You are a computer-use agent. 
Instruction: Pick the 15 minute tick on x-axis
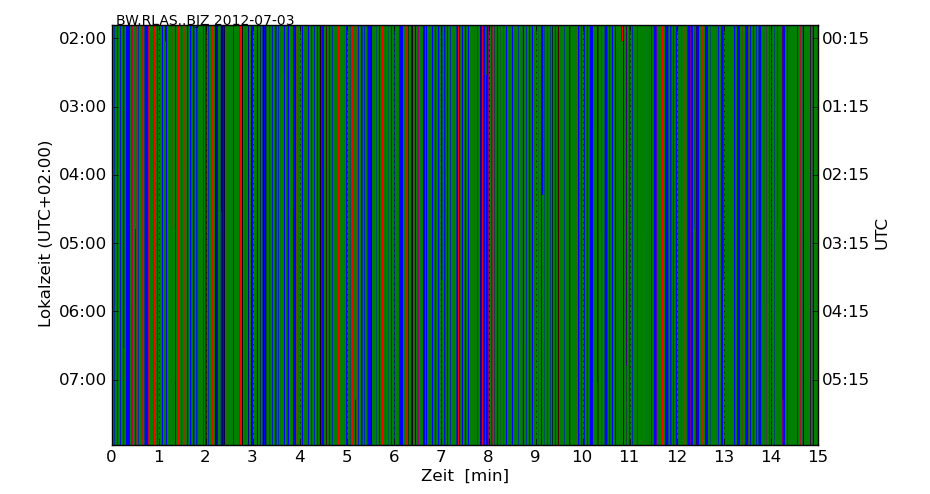[x=817, y=457]
